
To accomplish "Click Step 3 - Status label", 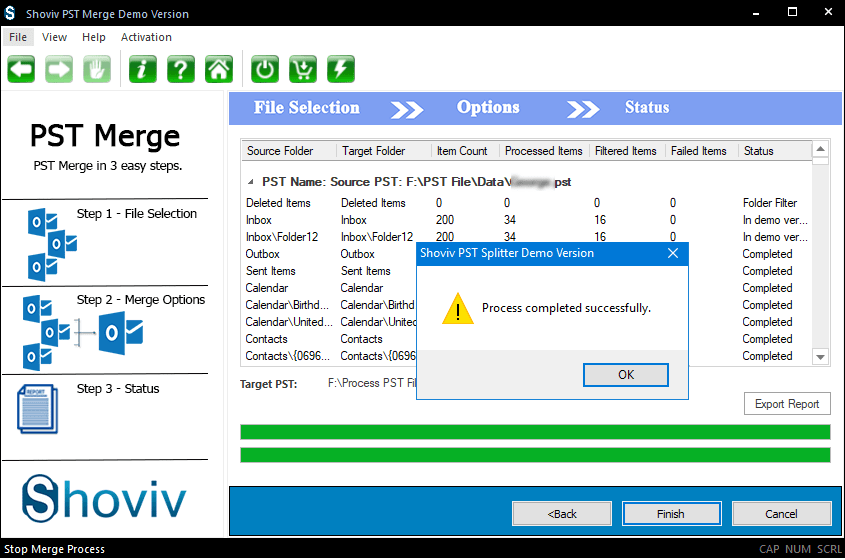I will 117,389.
